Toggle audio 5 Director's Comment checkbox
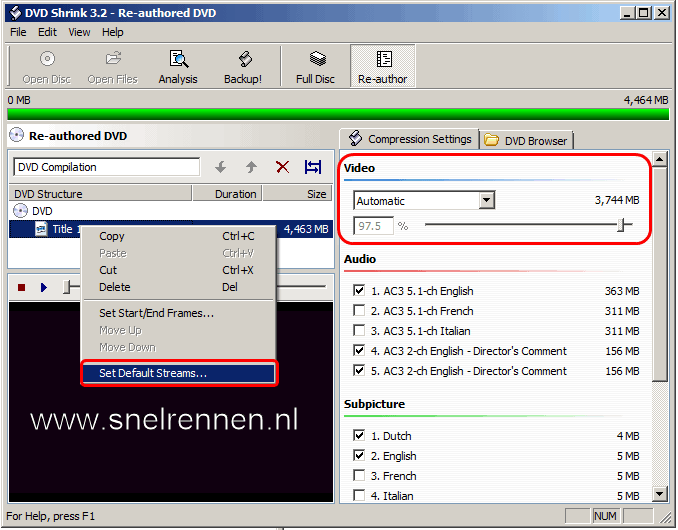The height and width of the screenshot is (530, 678). click(x=359, y=370)
